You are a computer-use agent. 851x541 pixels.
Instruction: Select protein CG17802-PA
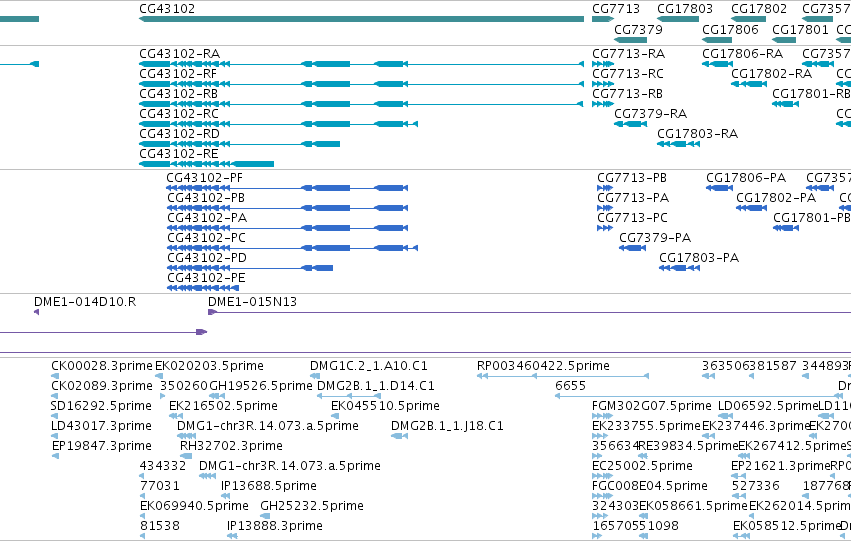(776, 198)
